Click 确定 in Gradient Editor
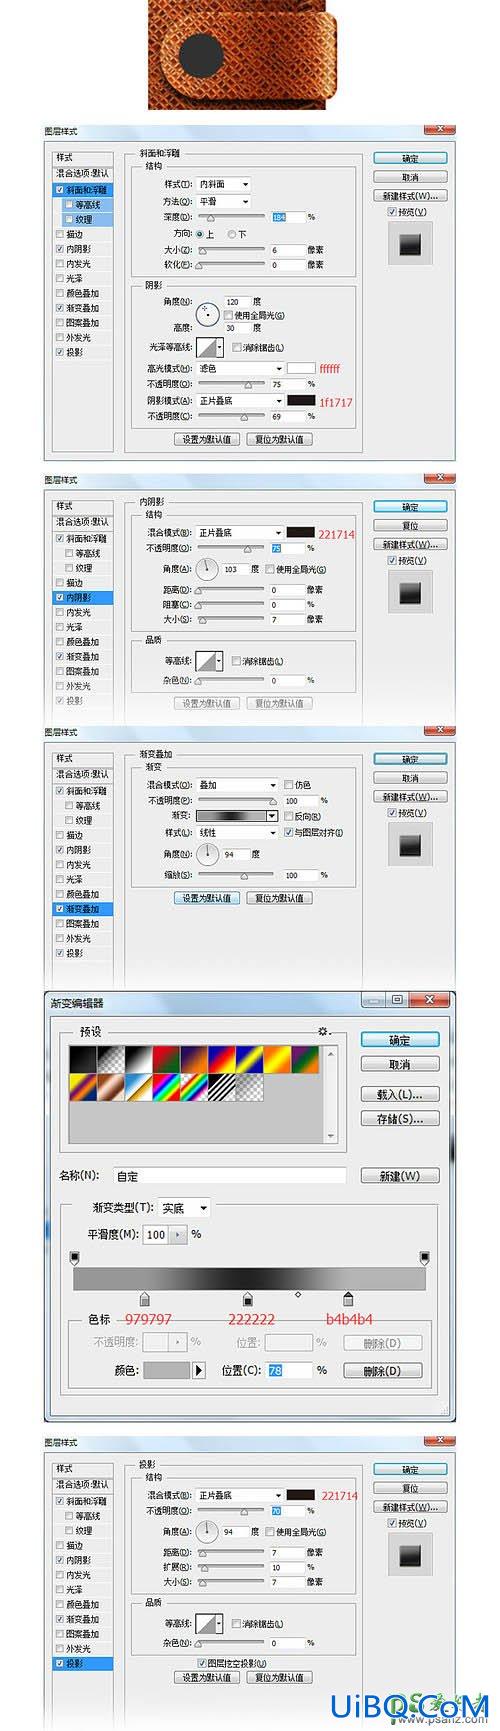This screenshot has height=1731, width=500. click(x=400, y=1040)
